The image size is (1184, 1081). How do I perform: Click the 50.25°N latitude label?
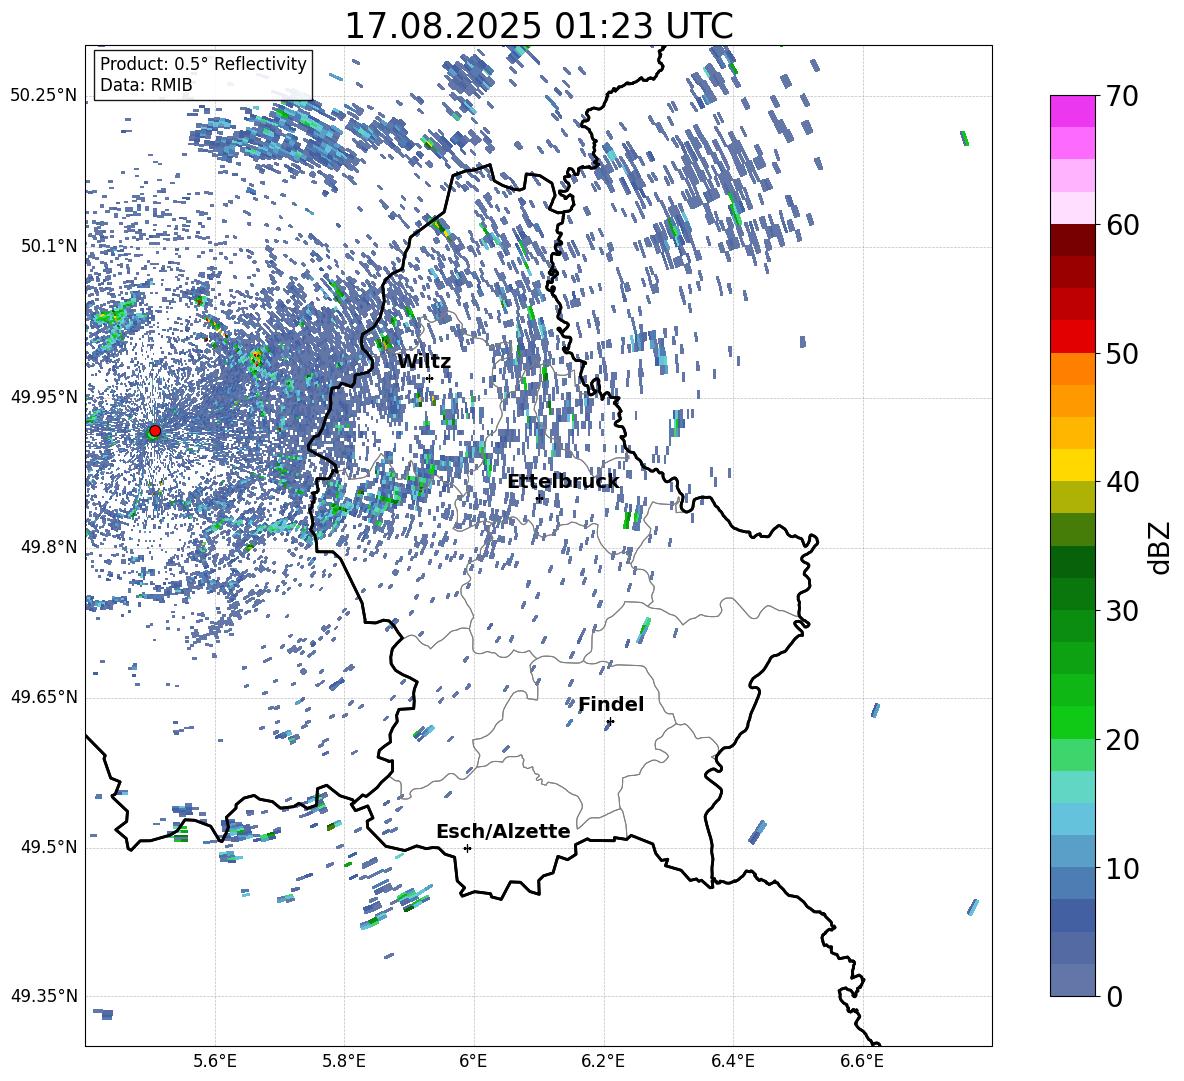pyautogui.click(x=44, y=96)
